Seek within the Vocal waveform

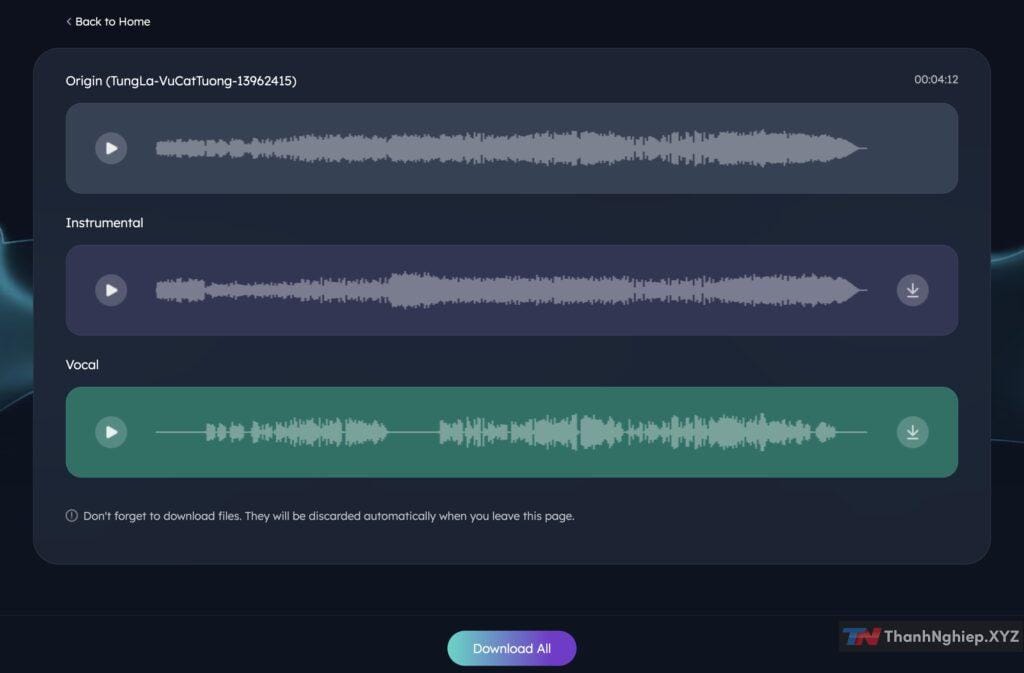(511, 432)
